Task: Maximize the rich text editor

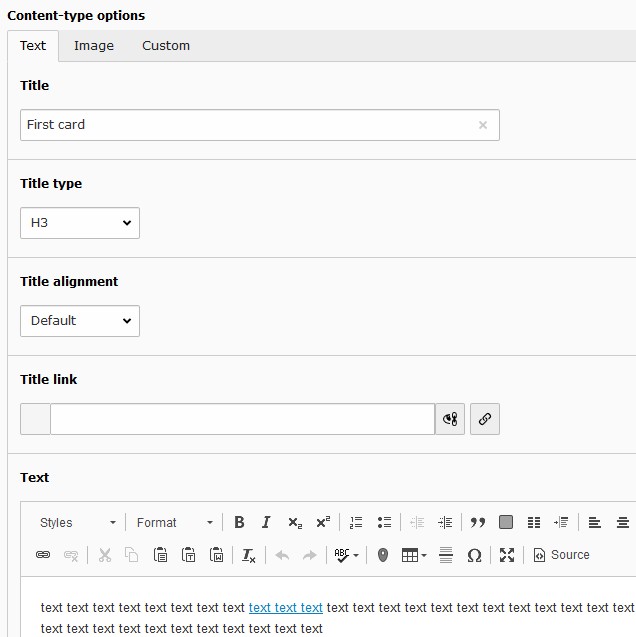Action: pyautogui.click(x=507, y=555)
